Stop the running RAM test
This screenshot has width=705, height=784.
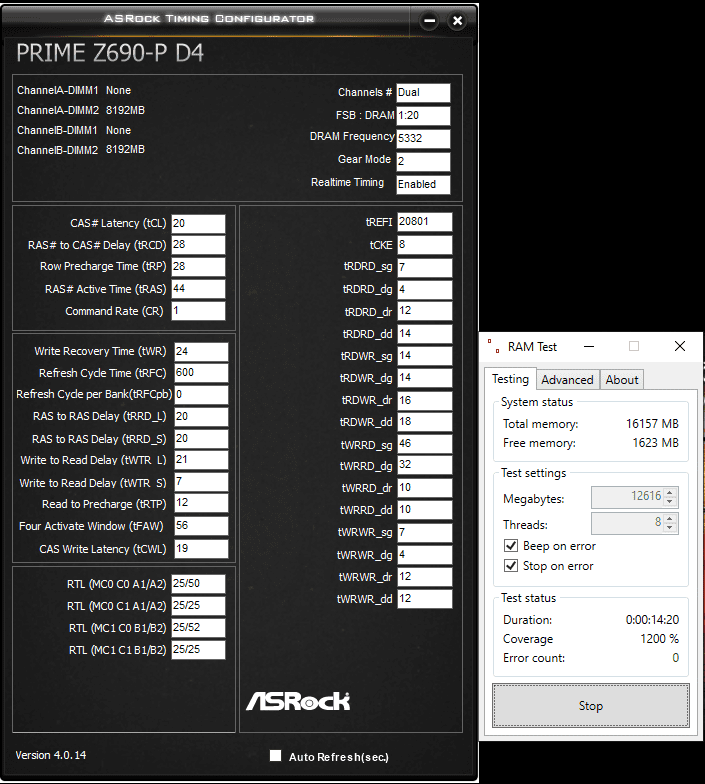590,706
